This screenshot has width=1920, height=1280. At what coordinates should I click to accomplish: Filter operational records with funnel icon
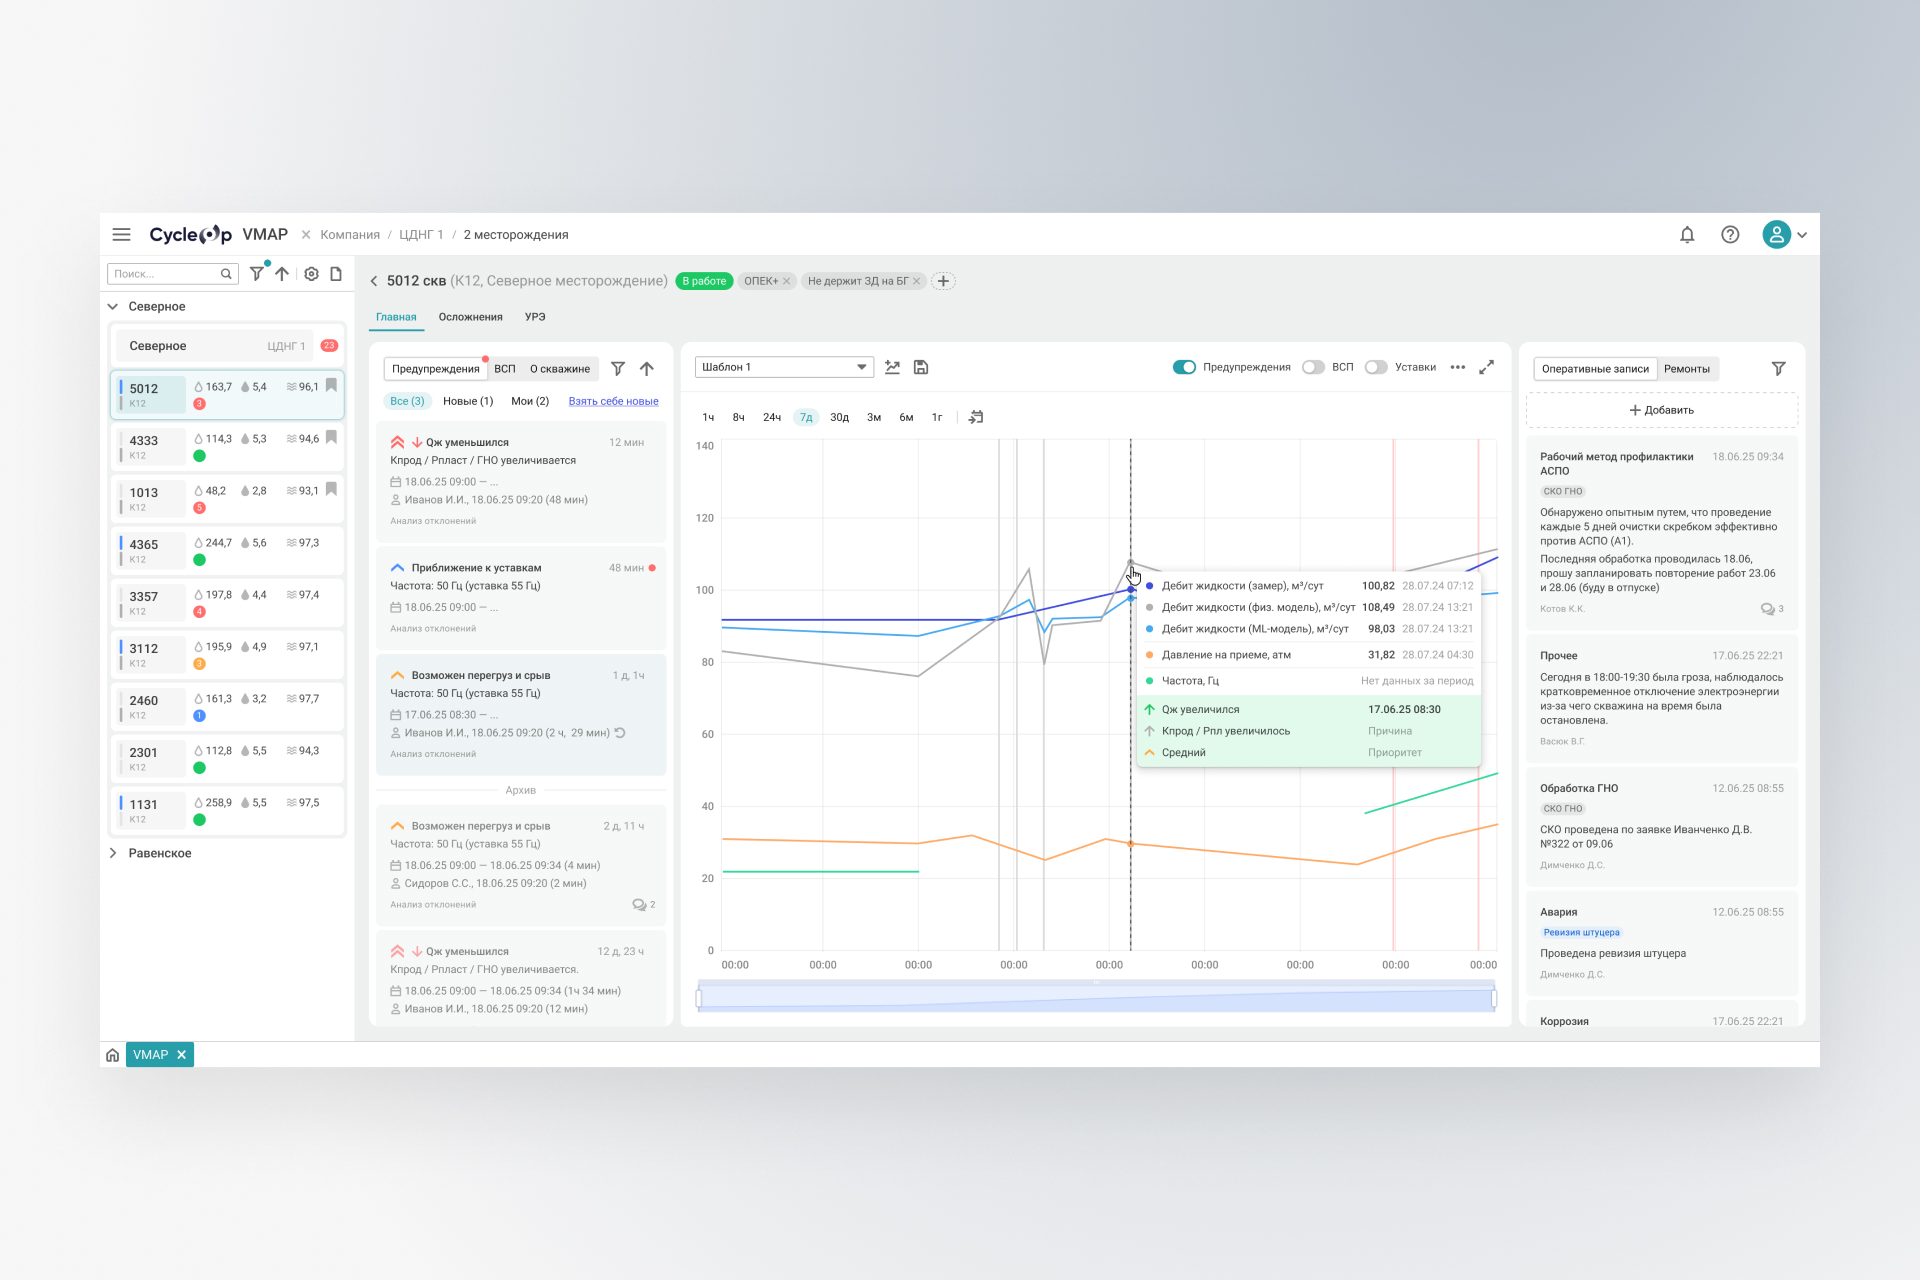1778,369
